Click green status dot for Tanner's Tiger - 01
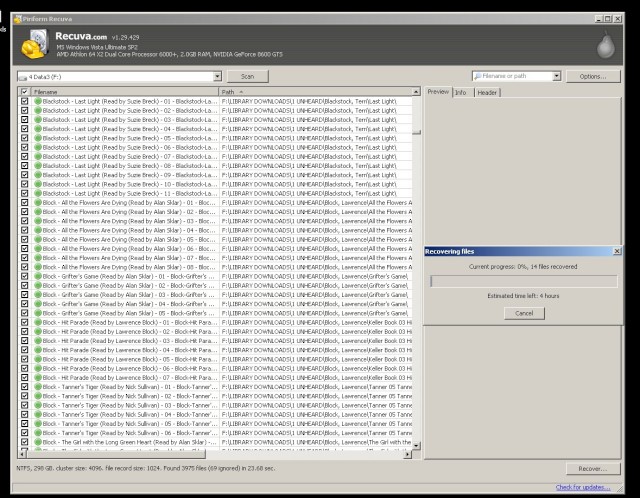Viewport: 640px width, 498px height. (x=38, y=387)
